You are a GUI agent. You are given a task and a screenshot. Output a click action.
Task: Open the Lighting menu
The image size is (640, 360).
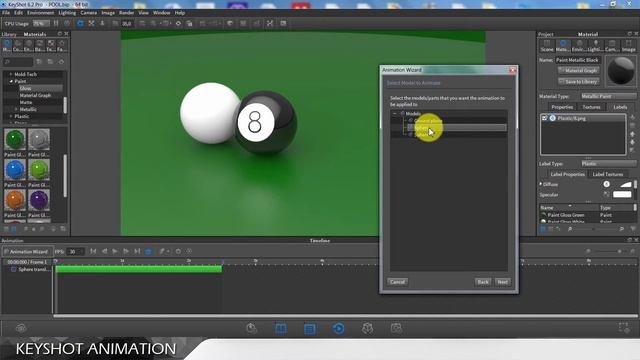coord(67,13)
